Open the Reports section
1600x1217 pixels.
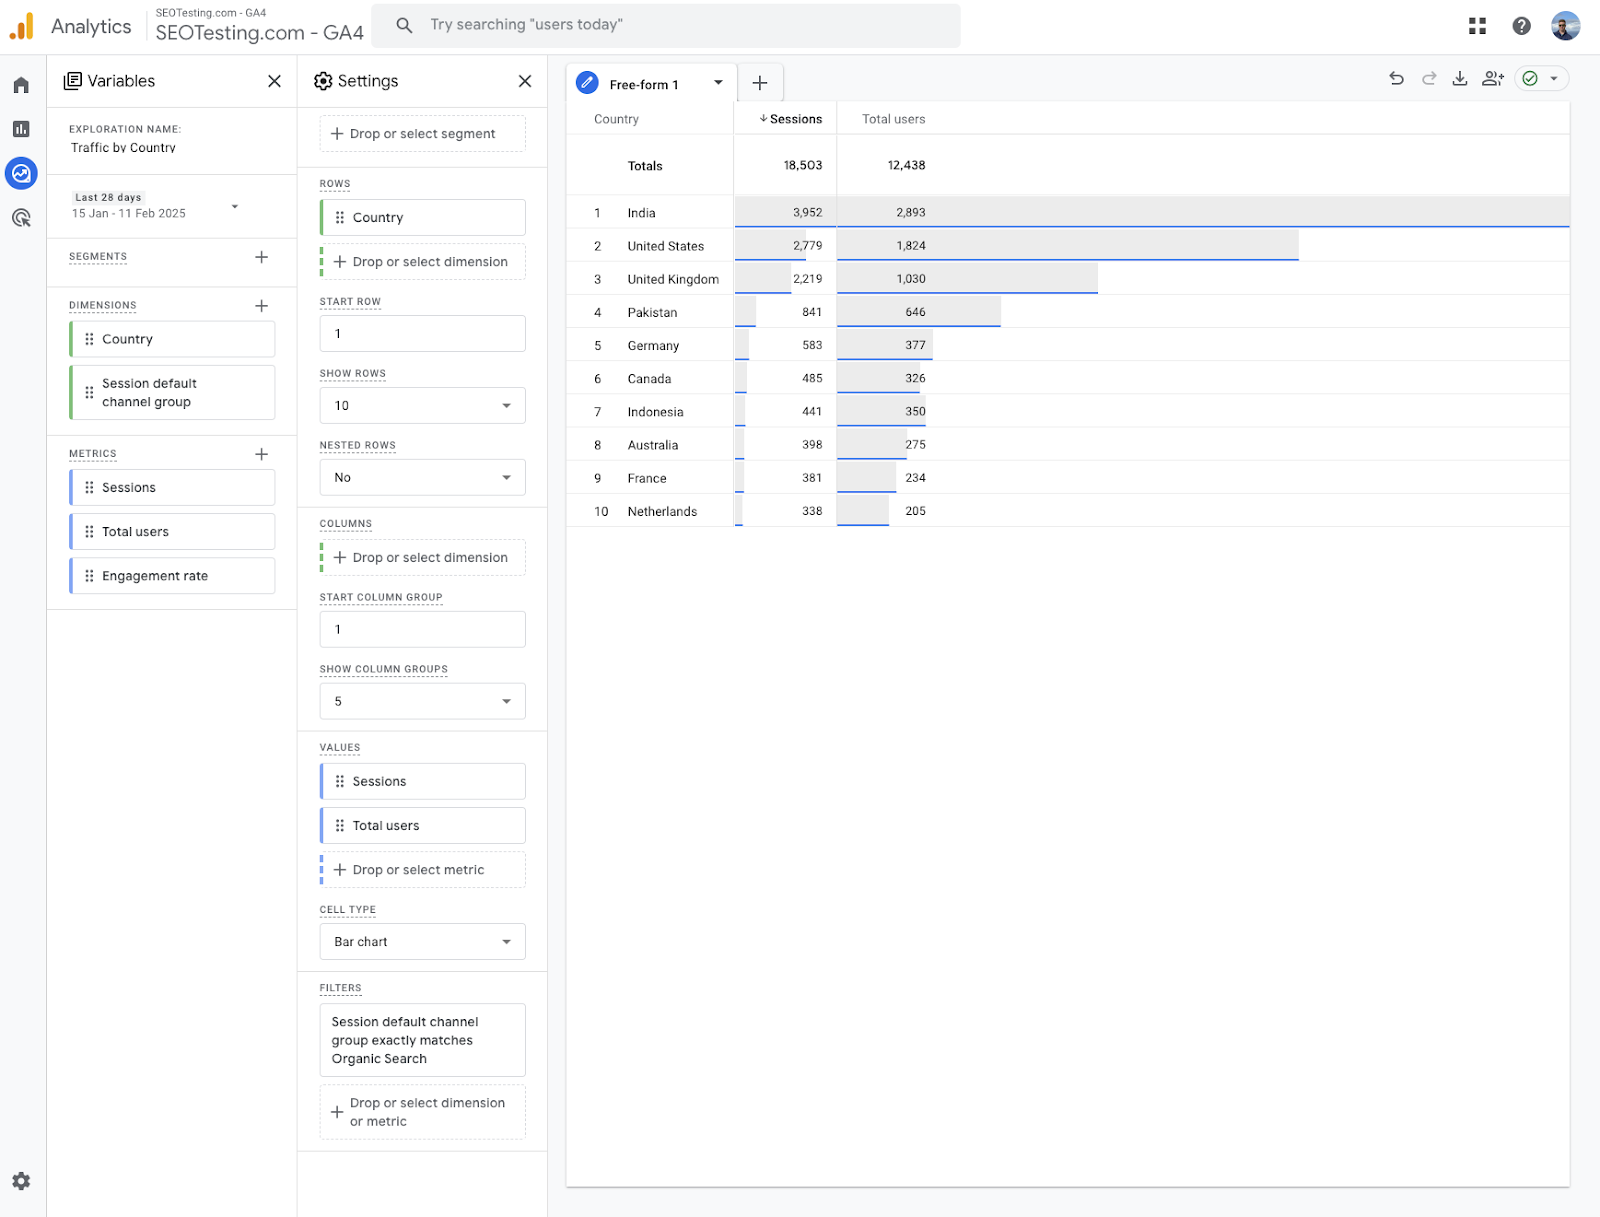[20, 130]
